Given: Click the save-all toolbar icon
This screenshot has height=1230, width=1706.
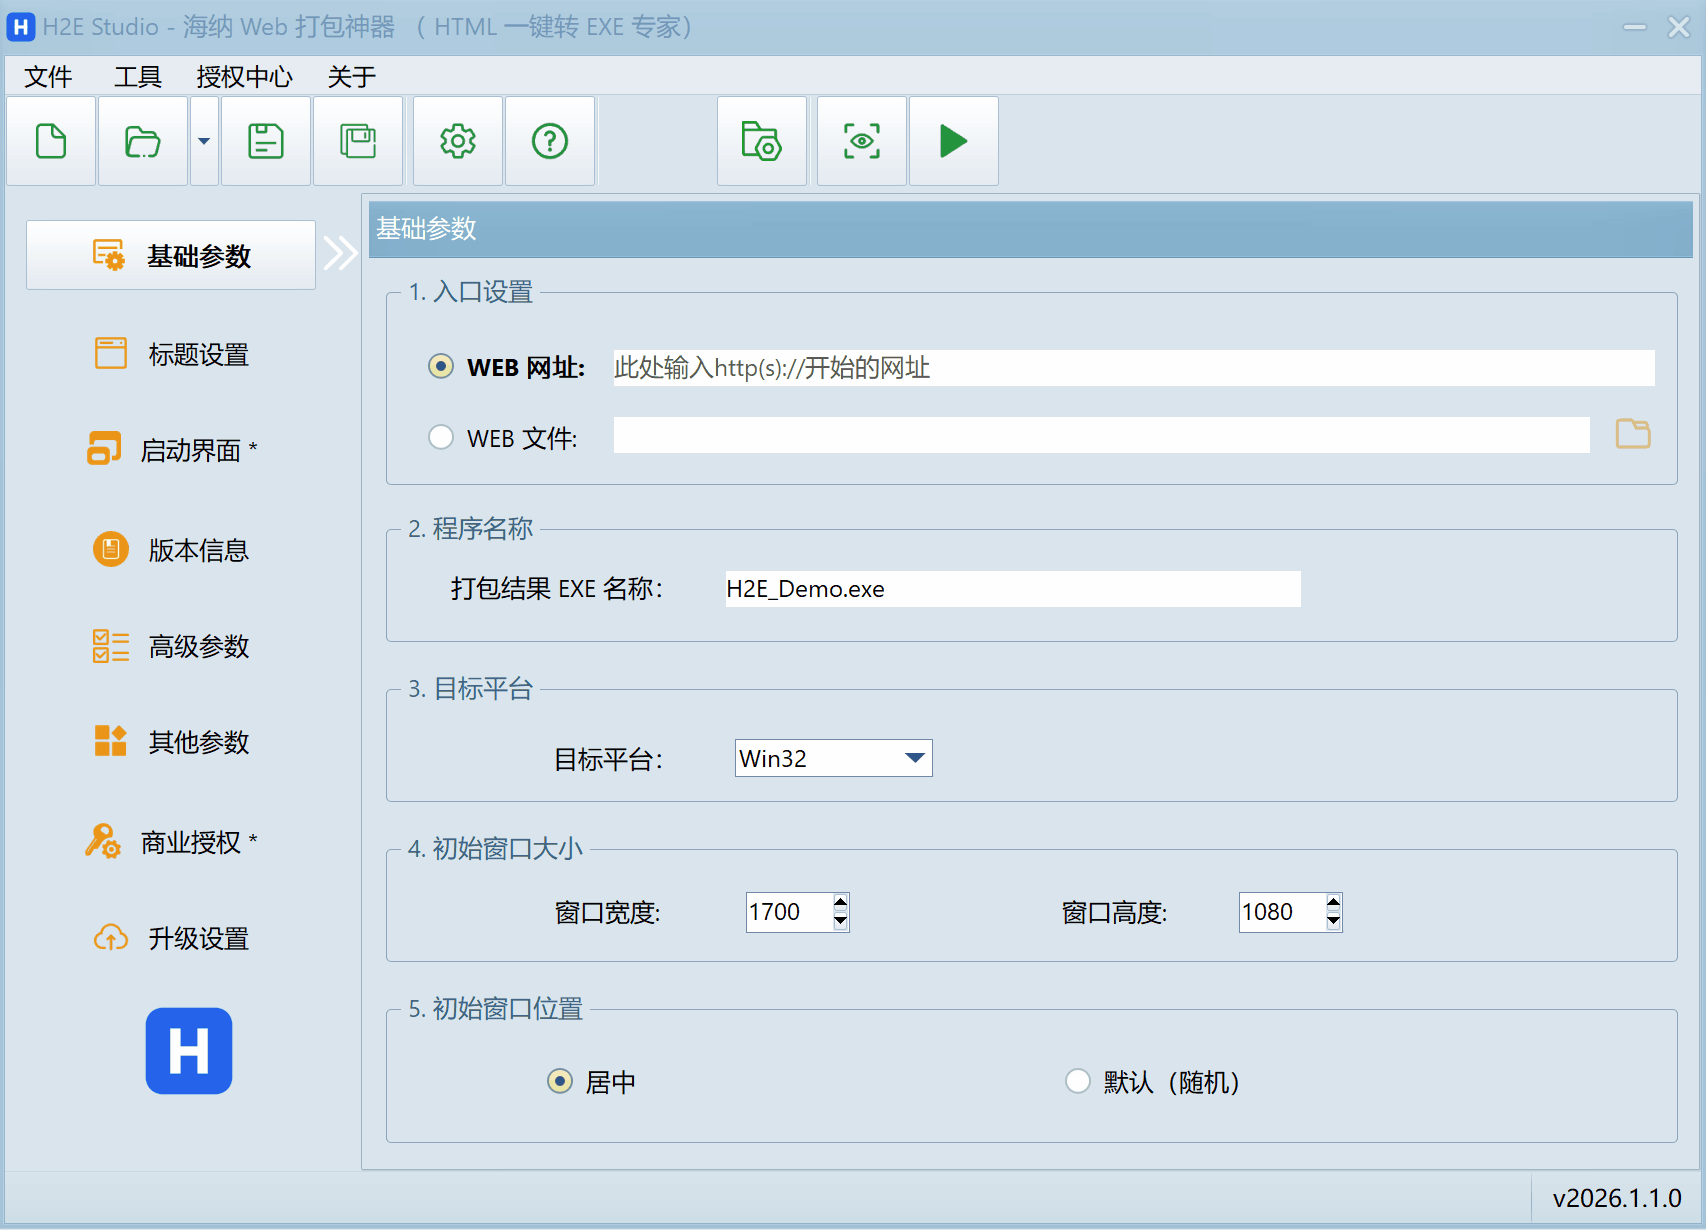Looking at the screenshot, I should (357, 141).
